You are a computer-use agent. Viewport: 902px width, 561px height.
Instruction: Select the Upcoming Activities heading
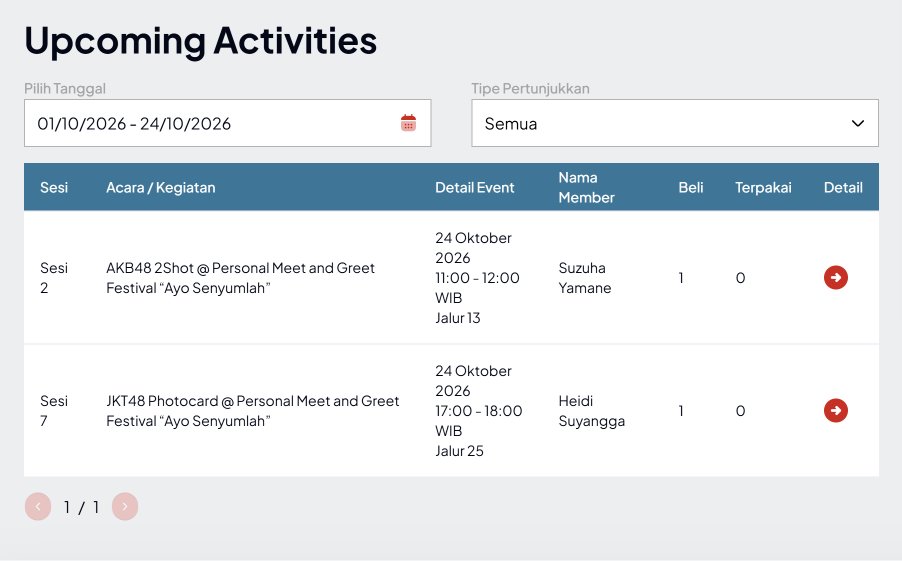tap(201, 42)
